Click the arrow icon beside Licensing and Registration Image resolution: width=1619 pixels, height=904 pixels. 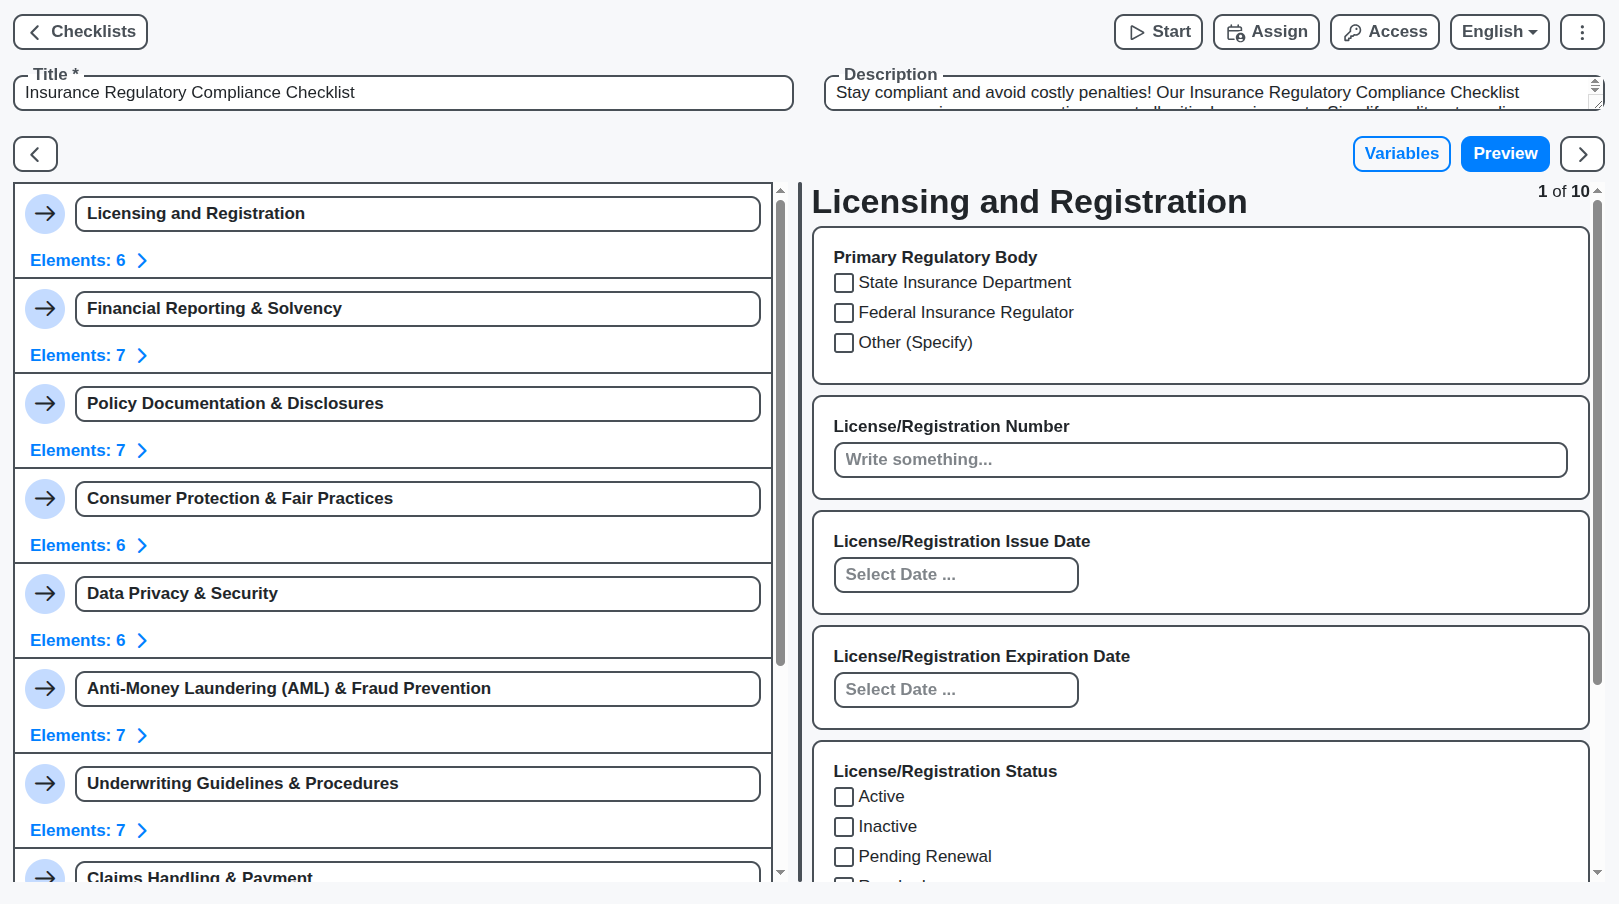click(45, 213)
